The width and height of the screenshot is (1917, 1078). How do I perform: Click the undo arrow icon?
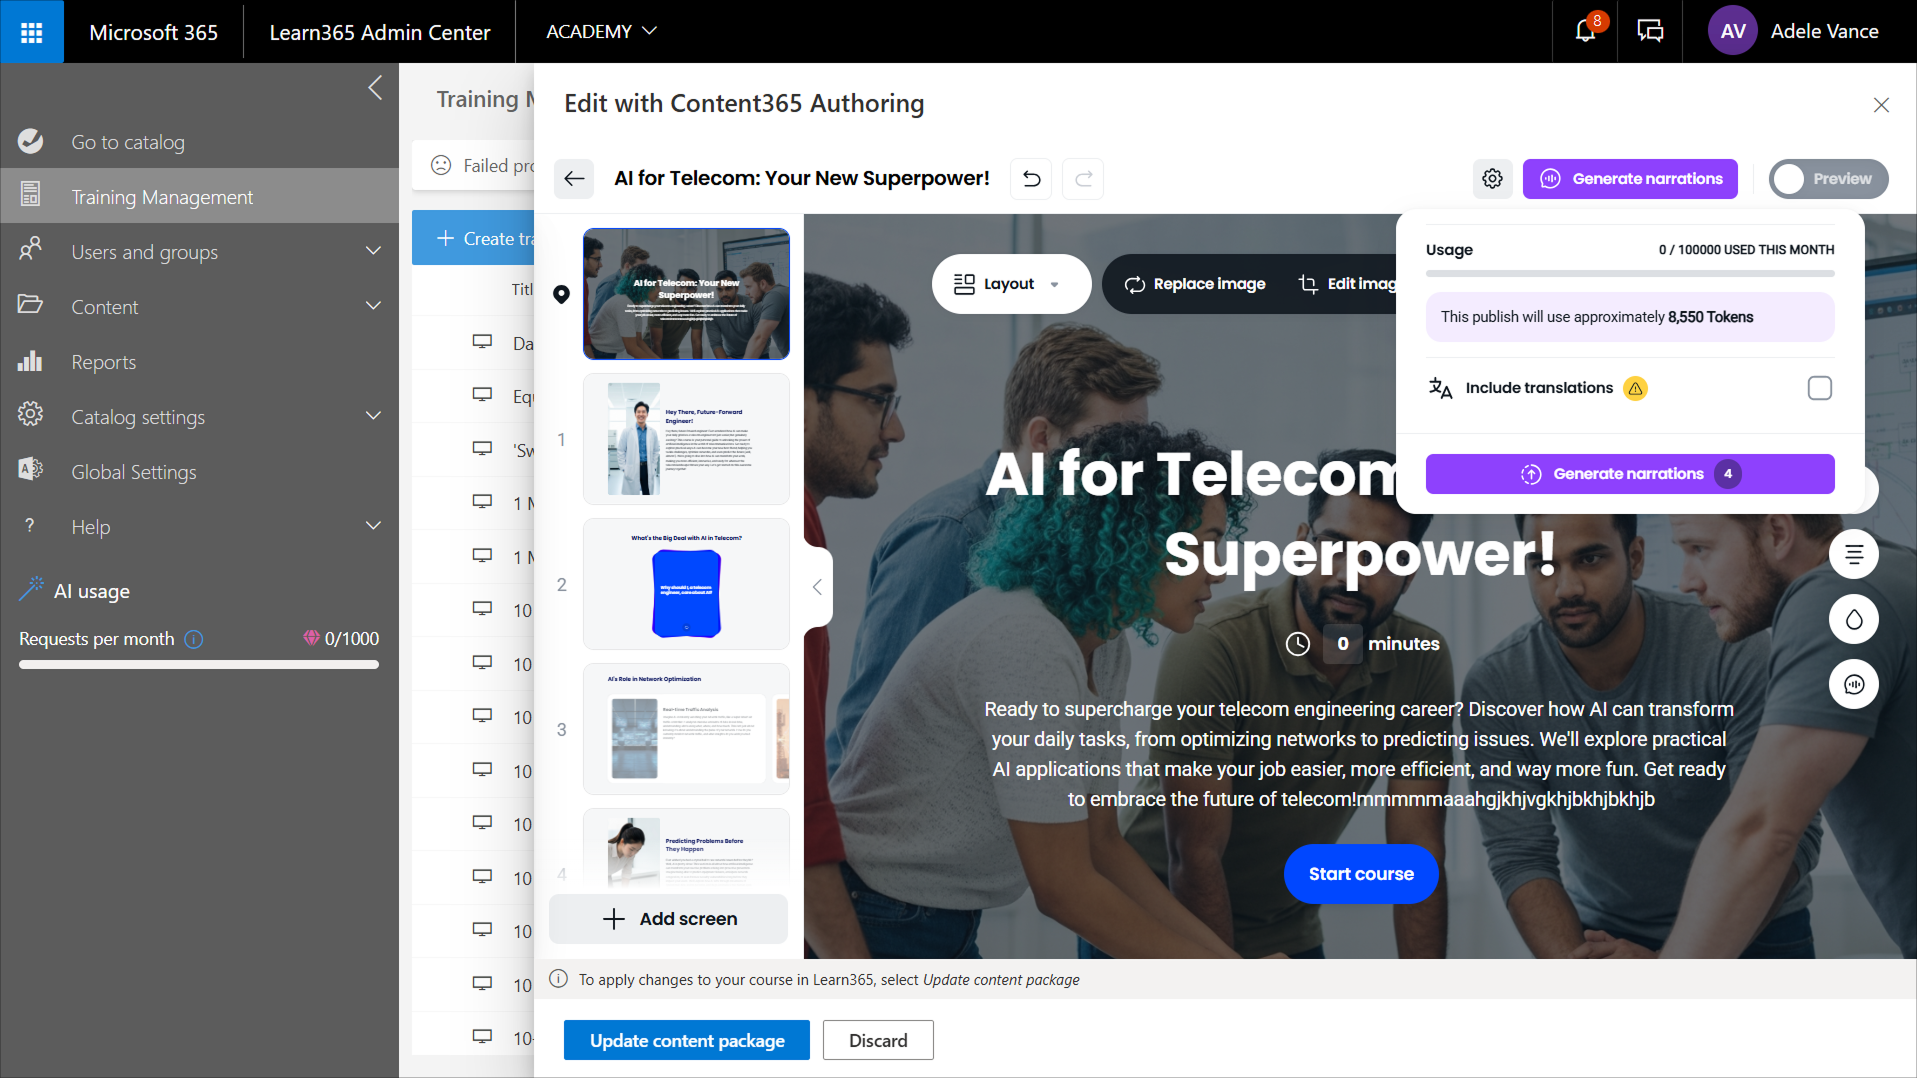click(x=1031, y=179)
